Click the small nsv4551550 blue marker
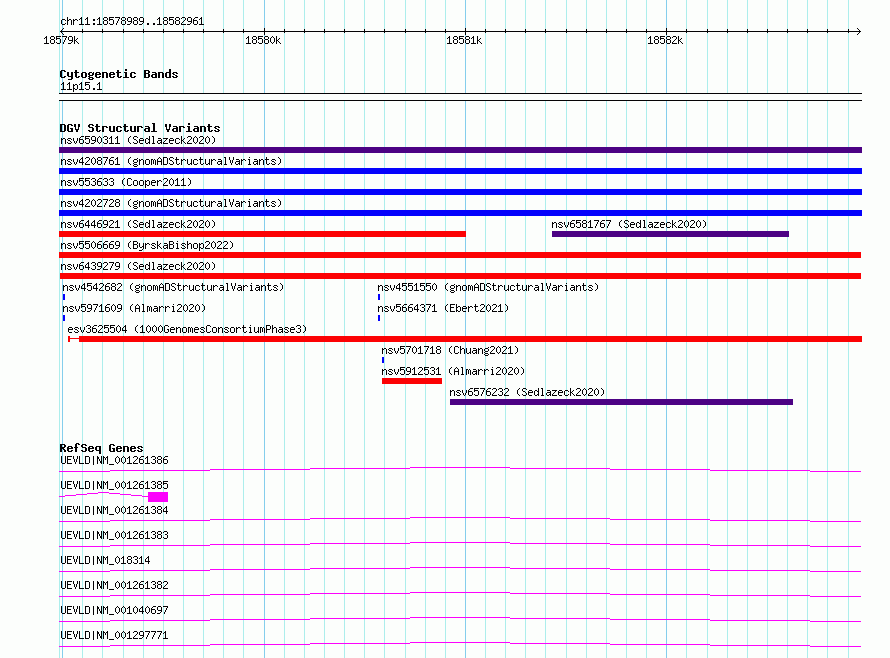Image resolution: width=890 pixels, height=658 pixels. coord(379,297)
